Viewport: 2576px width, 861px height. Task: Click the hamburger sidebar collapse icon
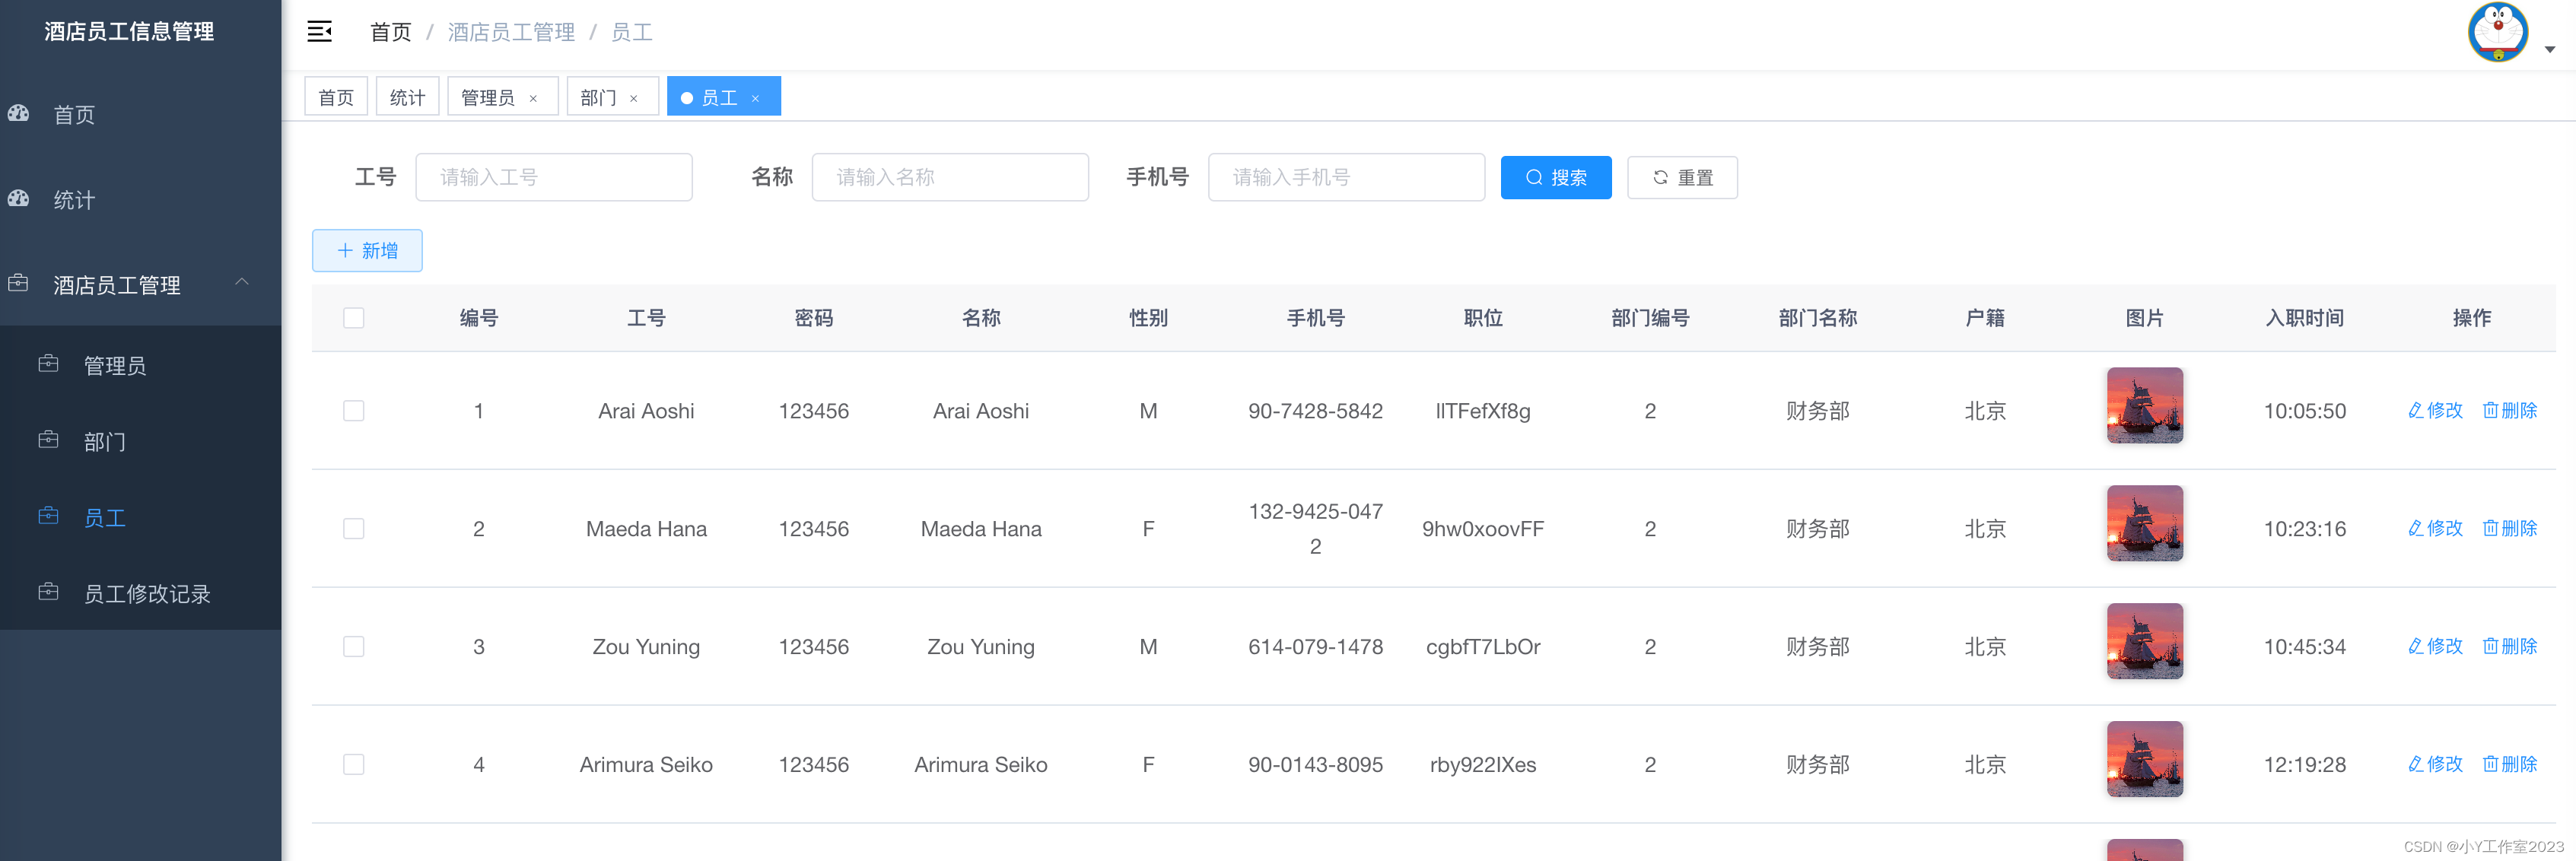click(319, 32)
